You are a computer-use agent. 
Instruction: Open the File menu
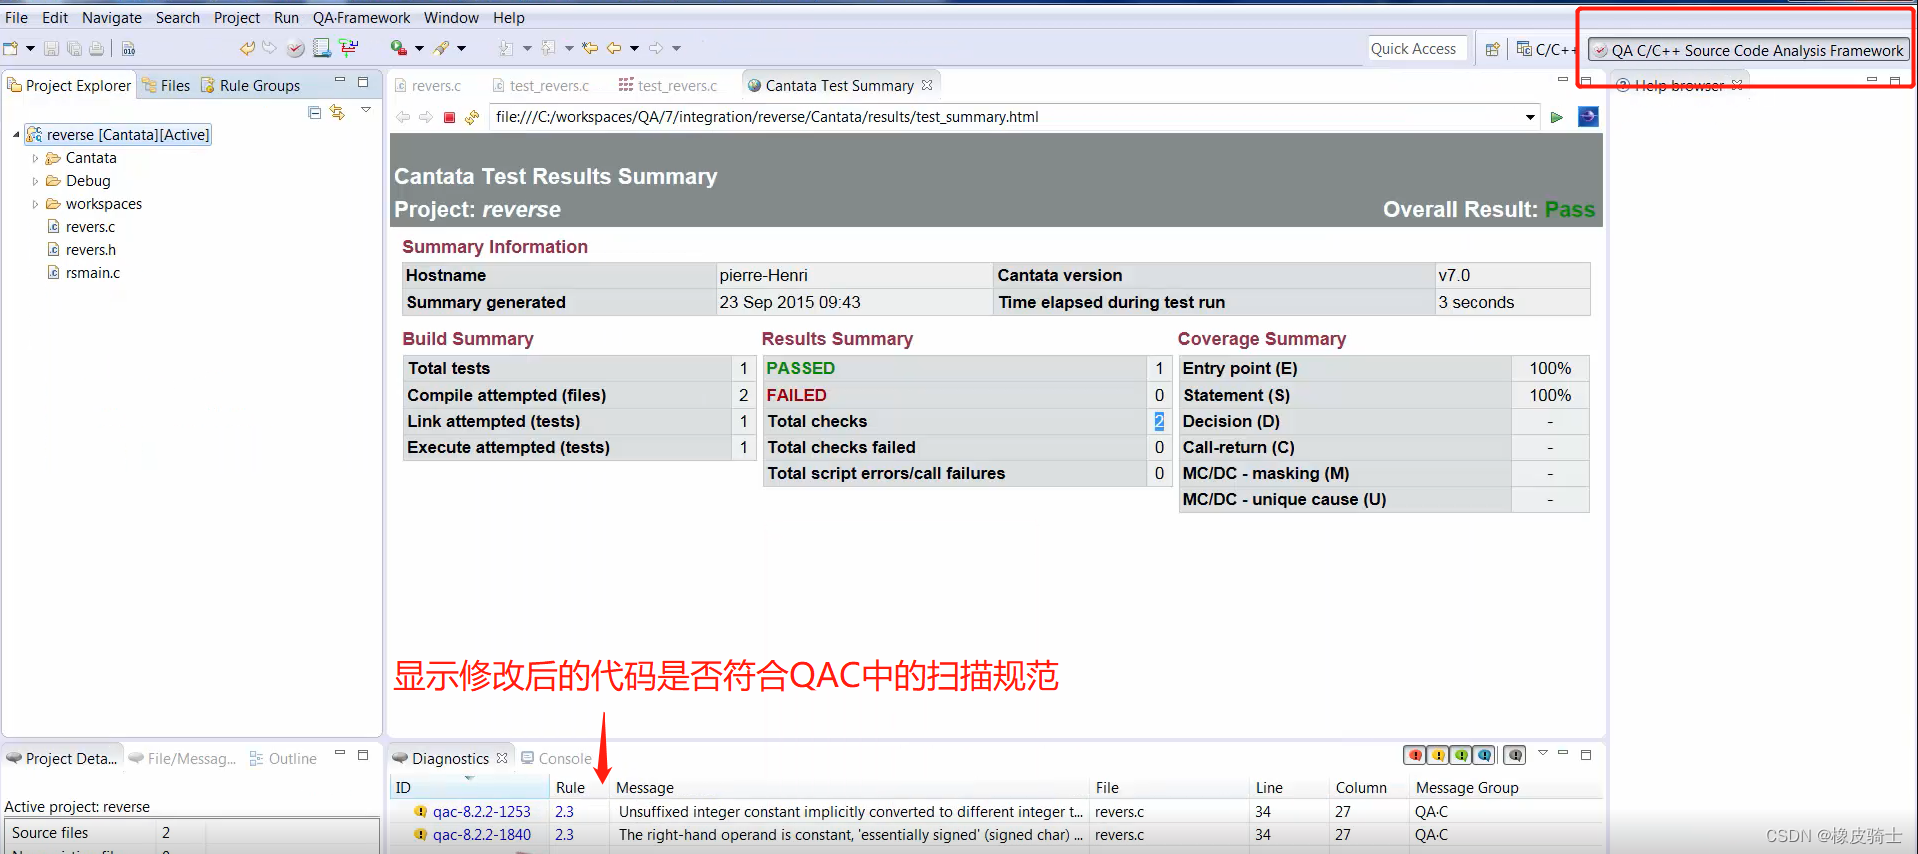point(17,17)
